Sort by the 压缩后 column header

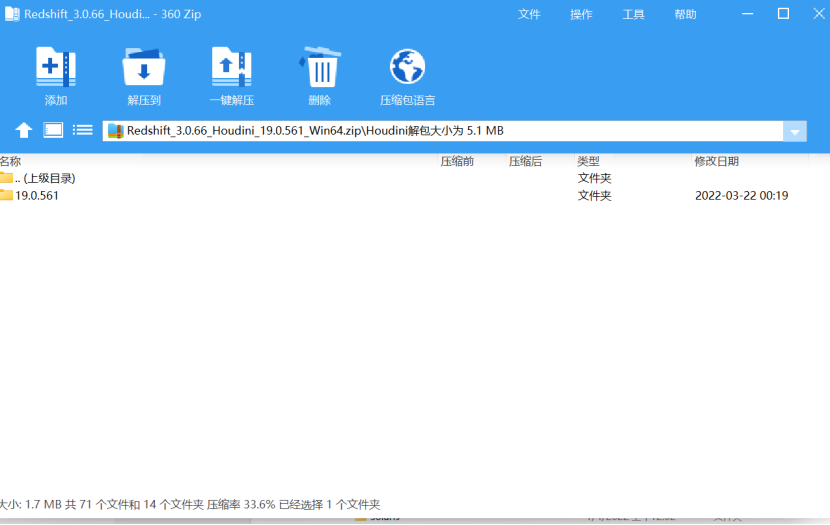click(525, 161)
